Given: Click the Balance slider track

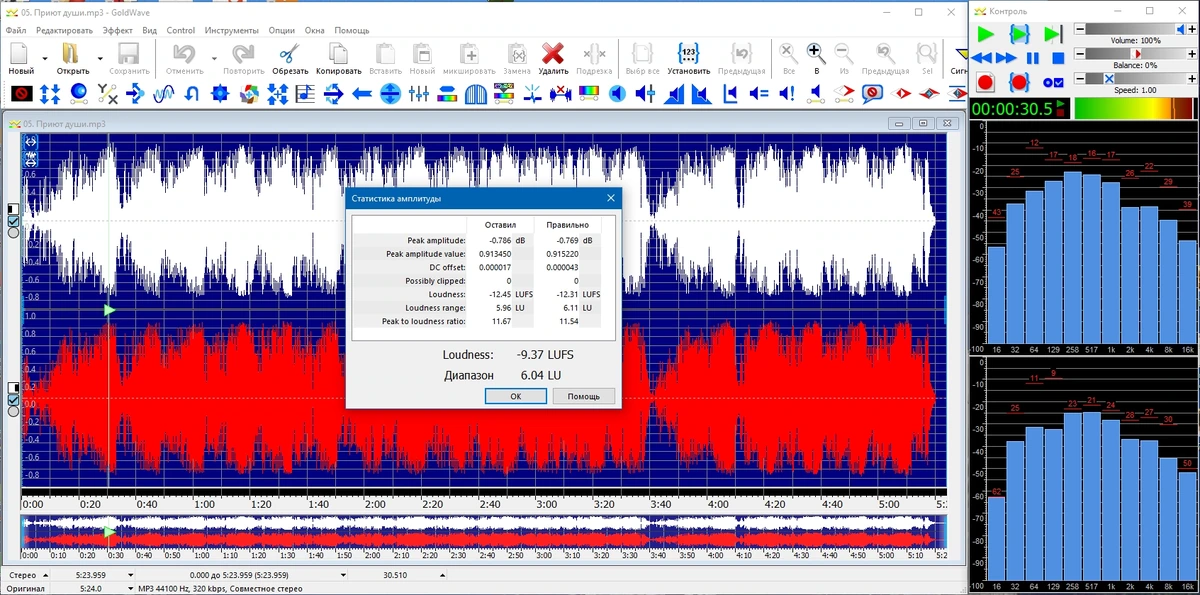Looking at the screenshot, I should tap(1136, 53).
